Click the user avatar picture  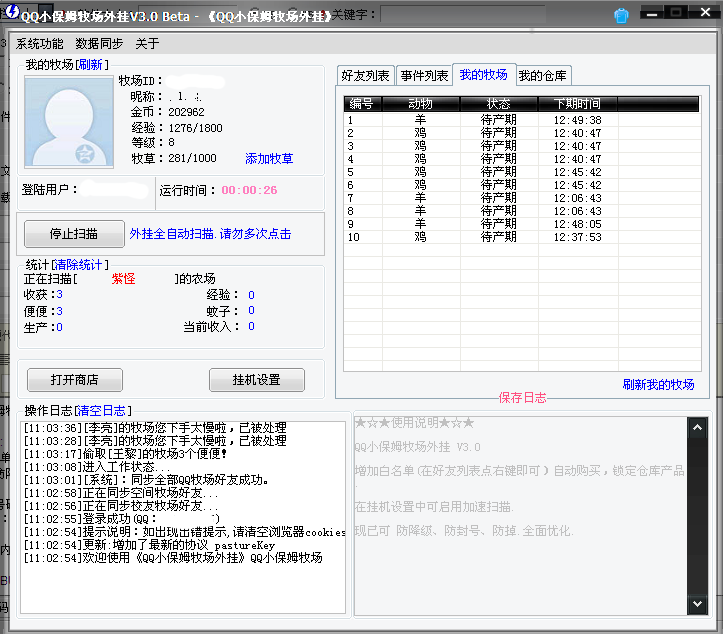[69, 122]
